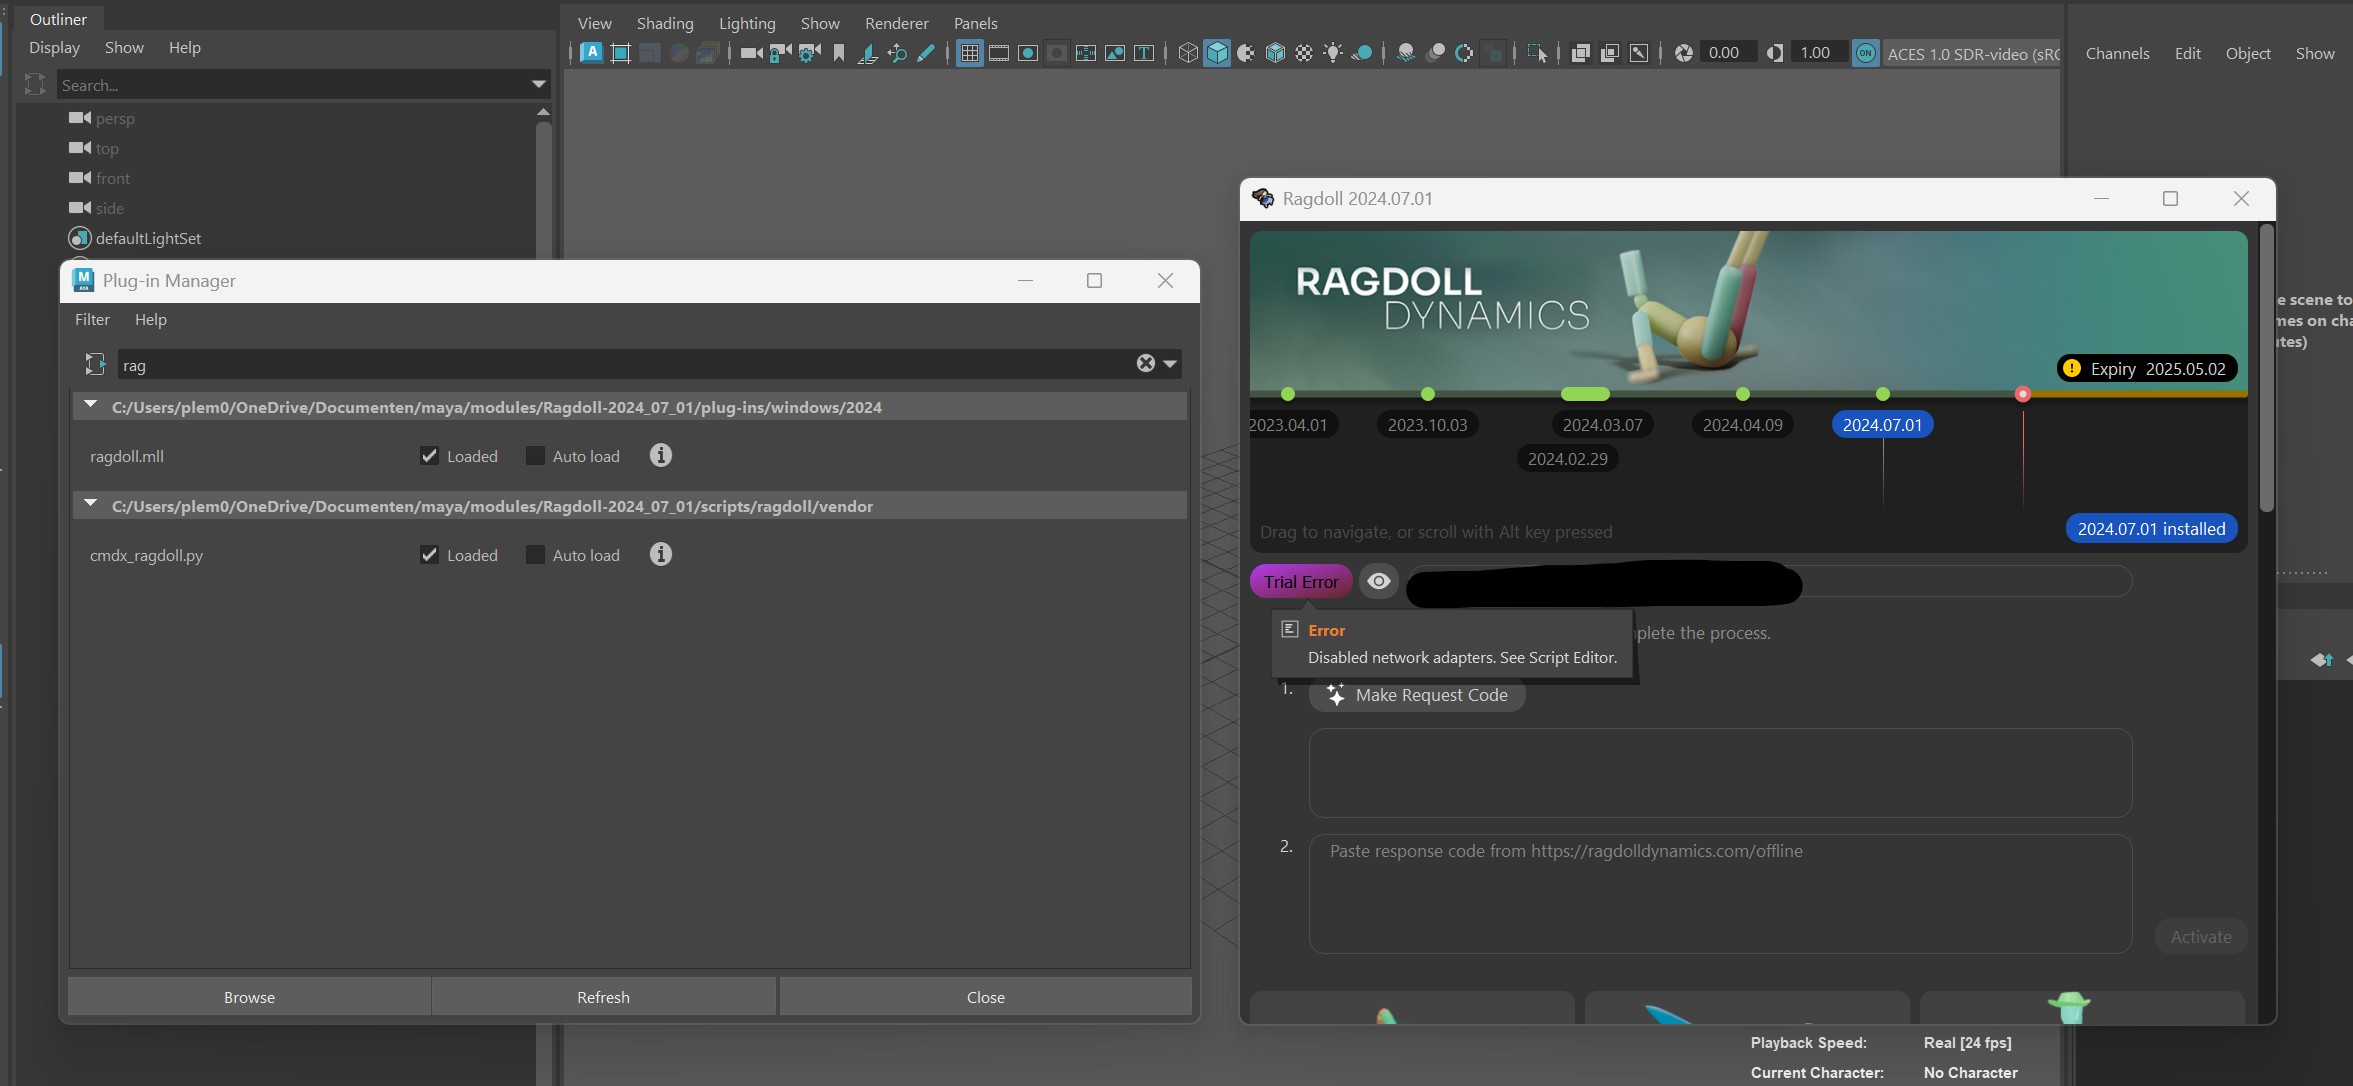Toggle the viewport Grid icon
The image size is (2353, 1086).
coord(969,54)
